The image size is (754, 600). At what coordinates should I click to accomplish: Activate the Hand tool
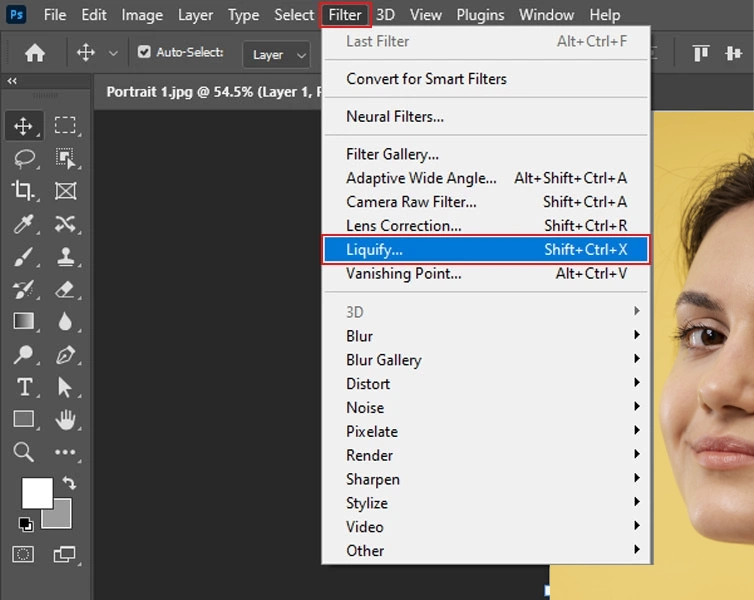pyautogui.click(x=65, y=420)
